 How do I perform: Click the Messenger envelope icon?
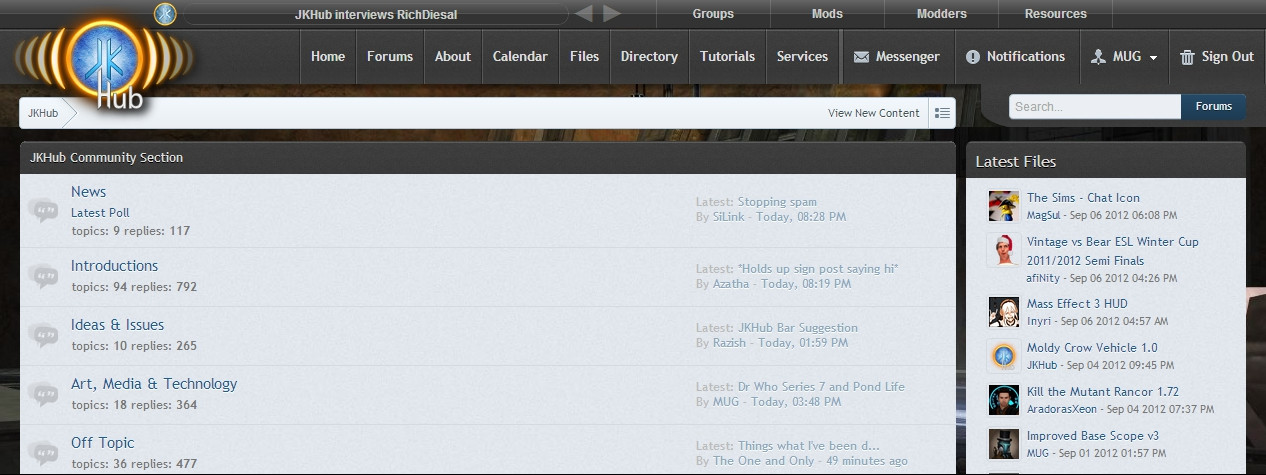point(861,58)
